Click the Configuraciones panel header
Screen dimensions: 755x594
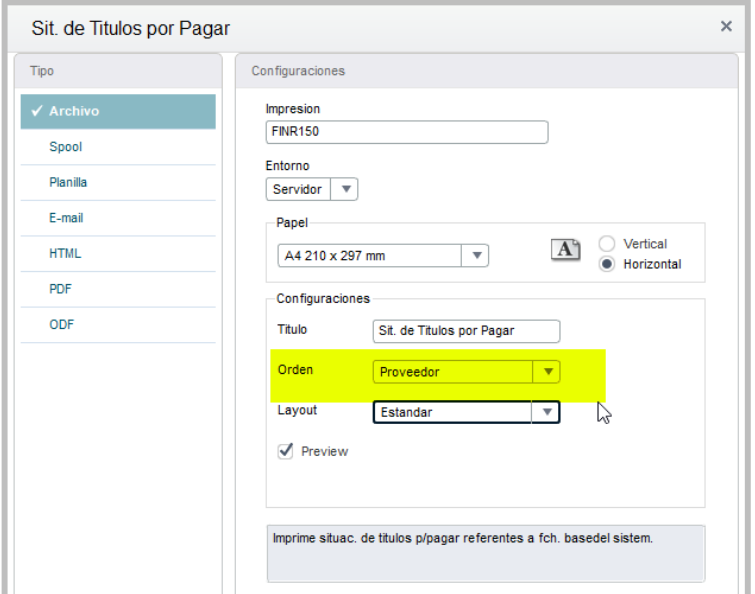(486, 71)
